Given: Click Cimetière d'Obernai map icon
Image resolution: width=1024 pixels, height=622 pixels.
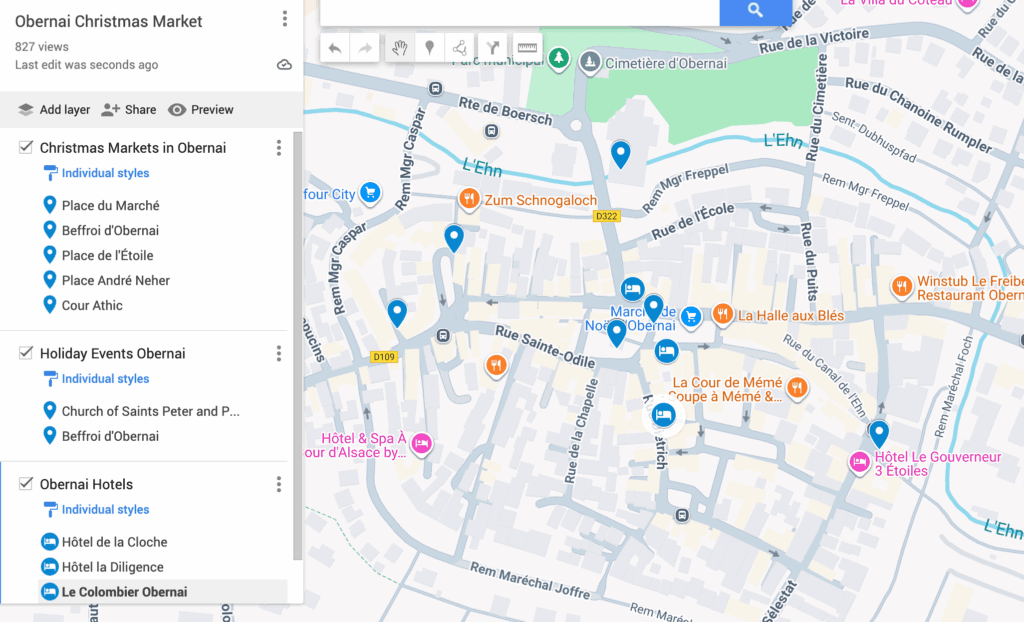Looking at the screenshot, I should (x=590, y=62).
